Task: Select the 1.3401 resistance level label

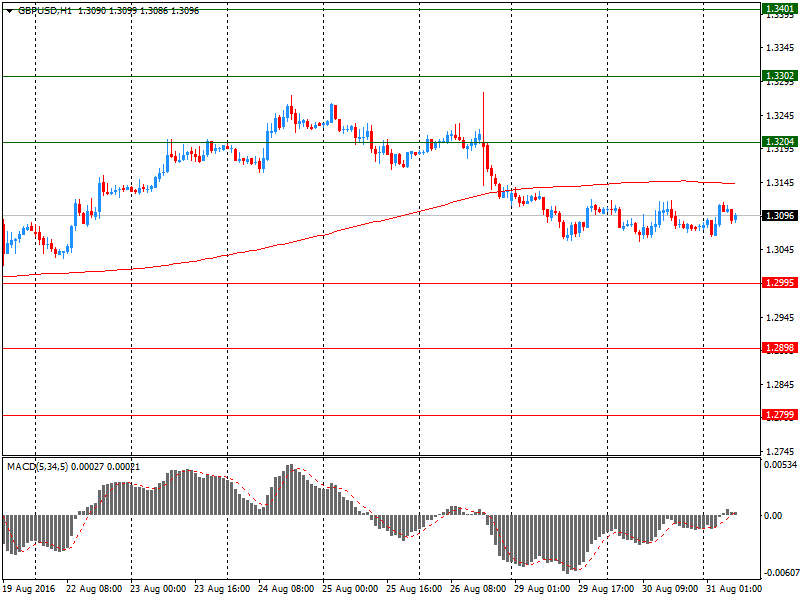Action: (x=780, y=8)
